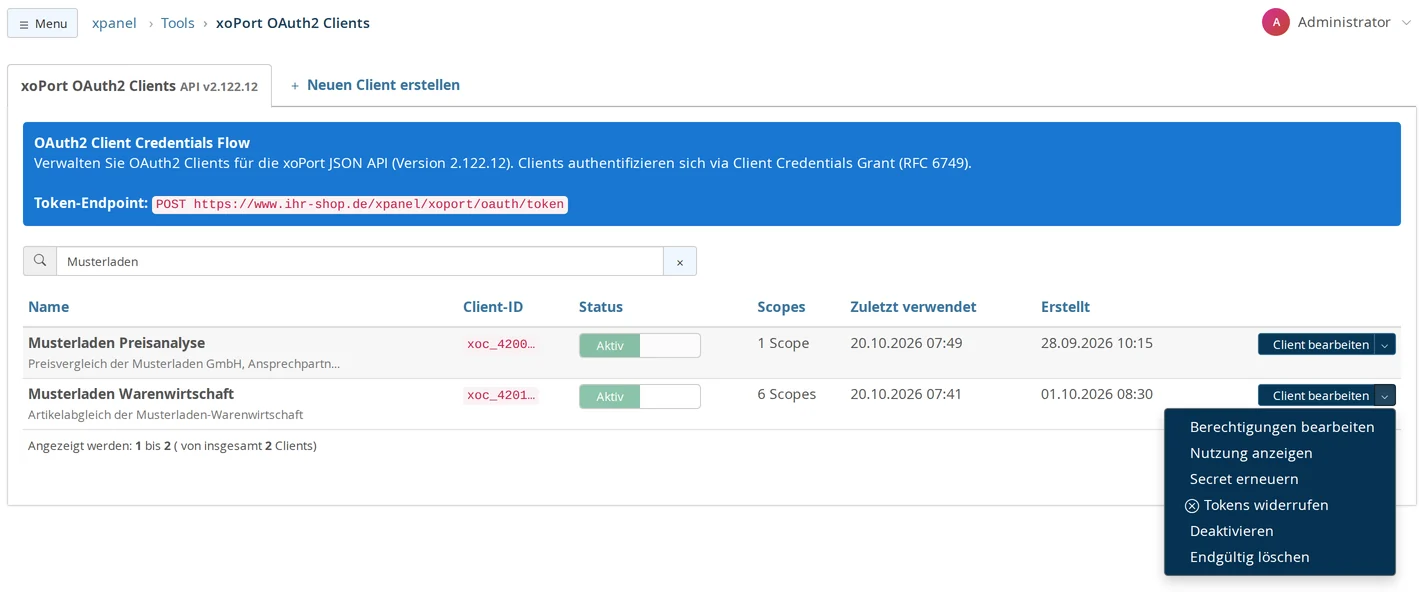
Task: Click the 1 Scope cell
Action: click(x=783, y=343)
